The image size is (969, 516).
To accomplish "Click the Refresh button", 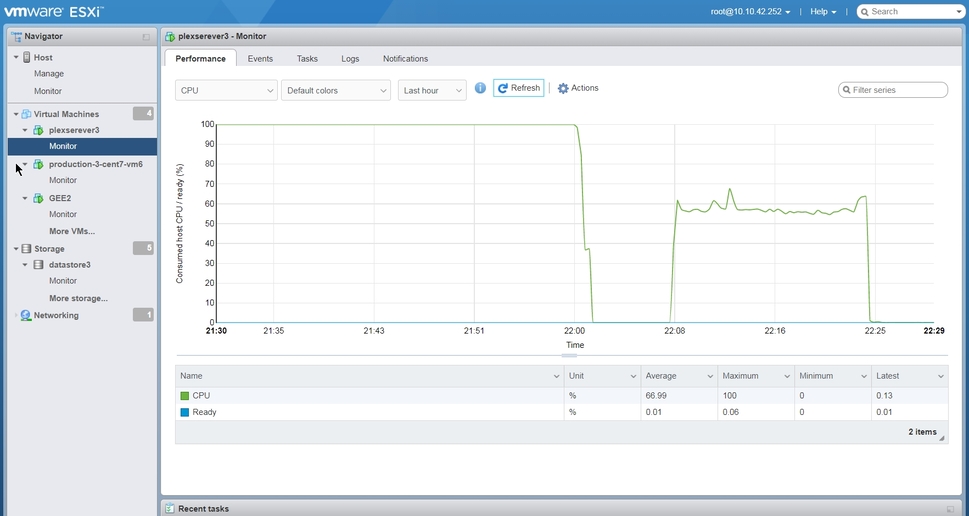I will [518, 88].
